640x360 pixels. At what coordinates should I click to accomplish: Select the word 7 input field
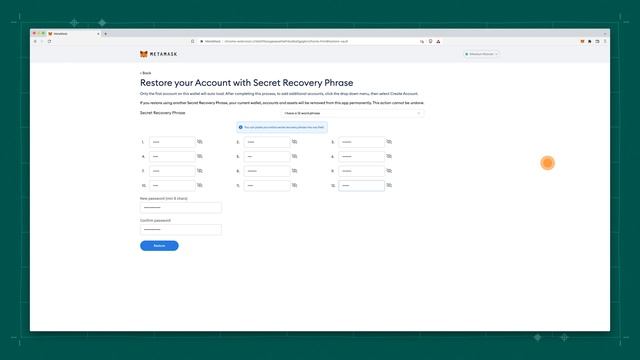click(172, 171)
